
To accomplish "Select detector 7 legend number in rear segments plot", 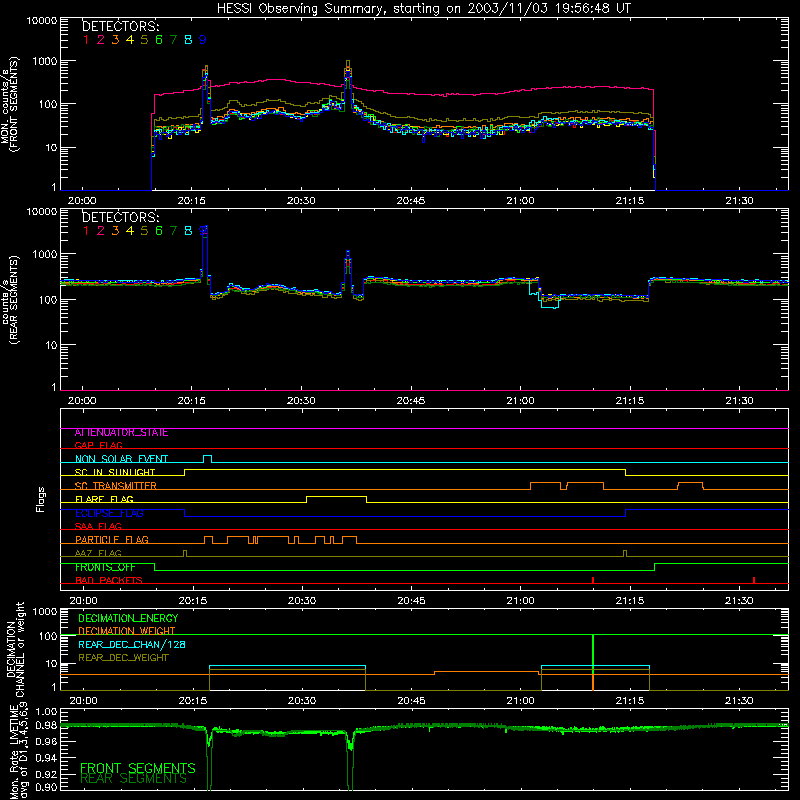I will coord(173,231).
